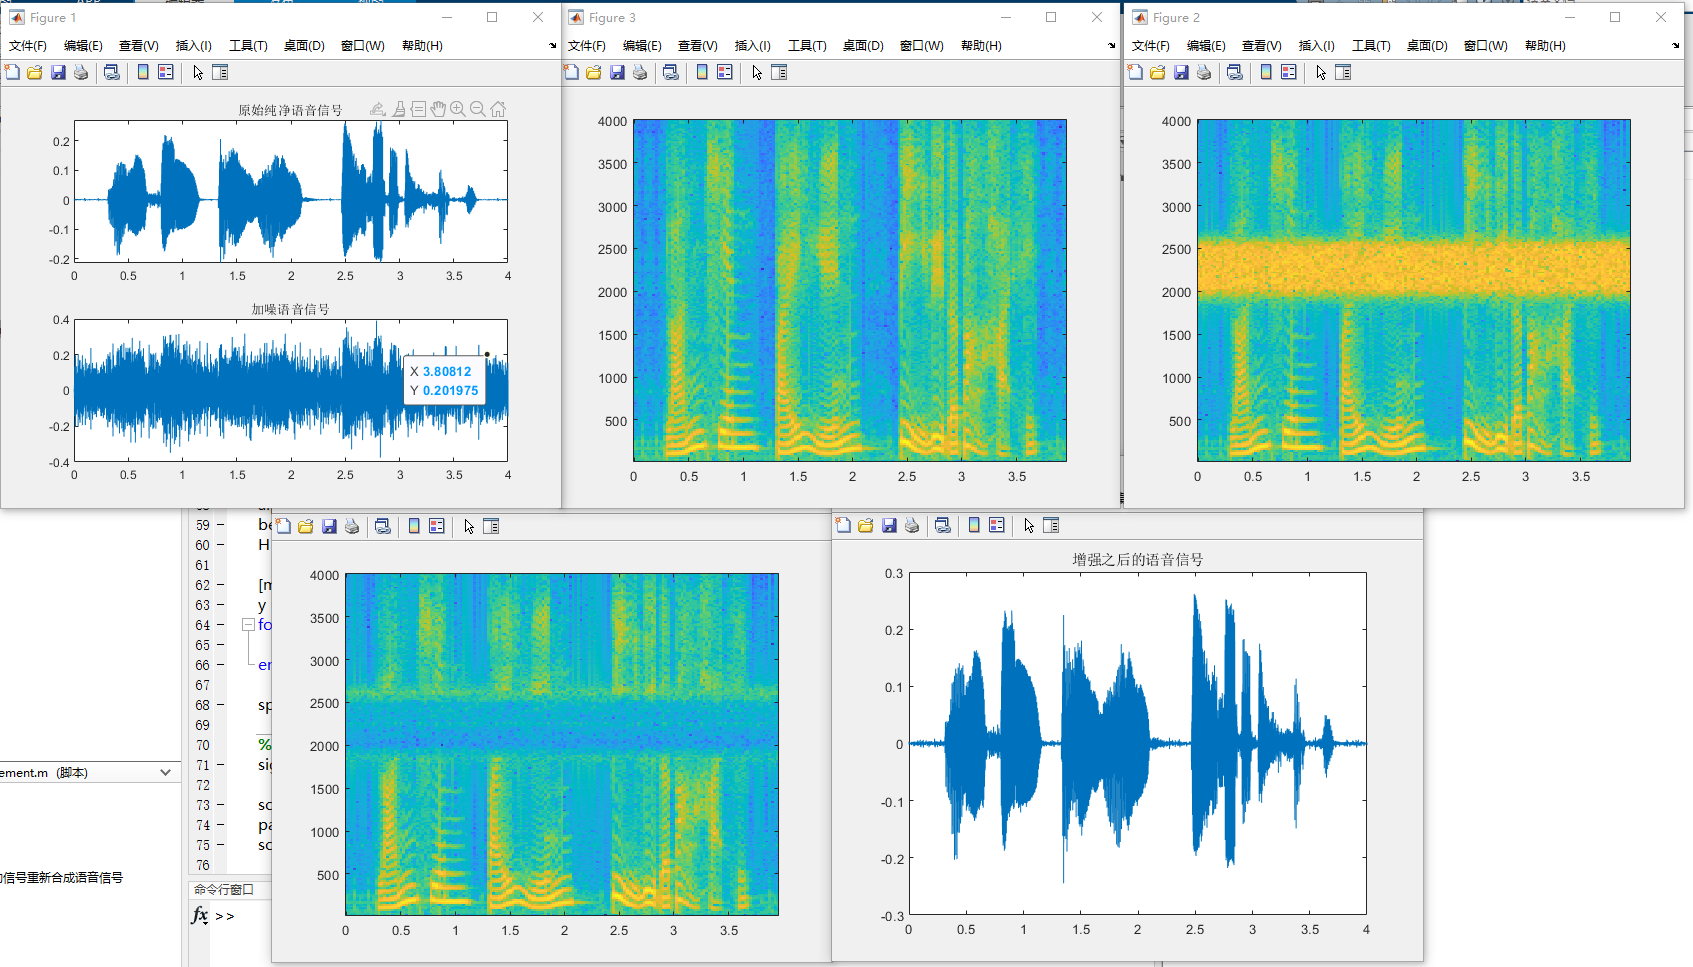Viewport: 1693px width, 967px height.
Task: Select the Data Tips tool in Figure 1 axes toolbar
Action: point(418,109)
